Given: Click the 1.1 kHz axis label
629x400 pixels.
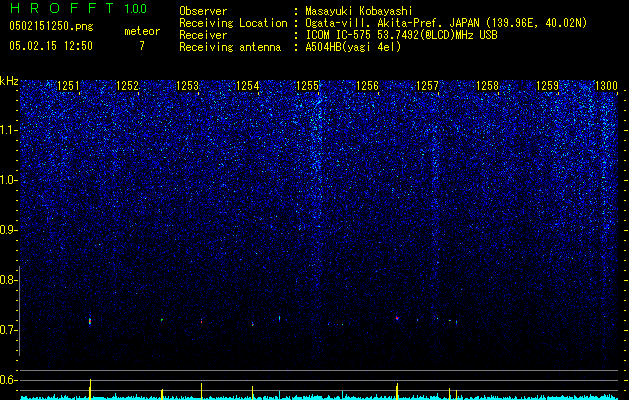Looking at the screenshot, I should point(7,130).
